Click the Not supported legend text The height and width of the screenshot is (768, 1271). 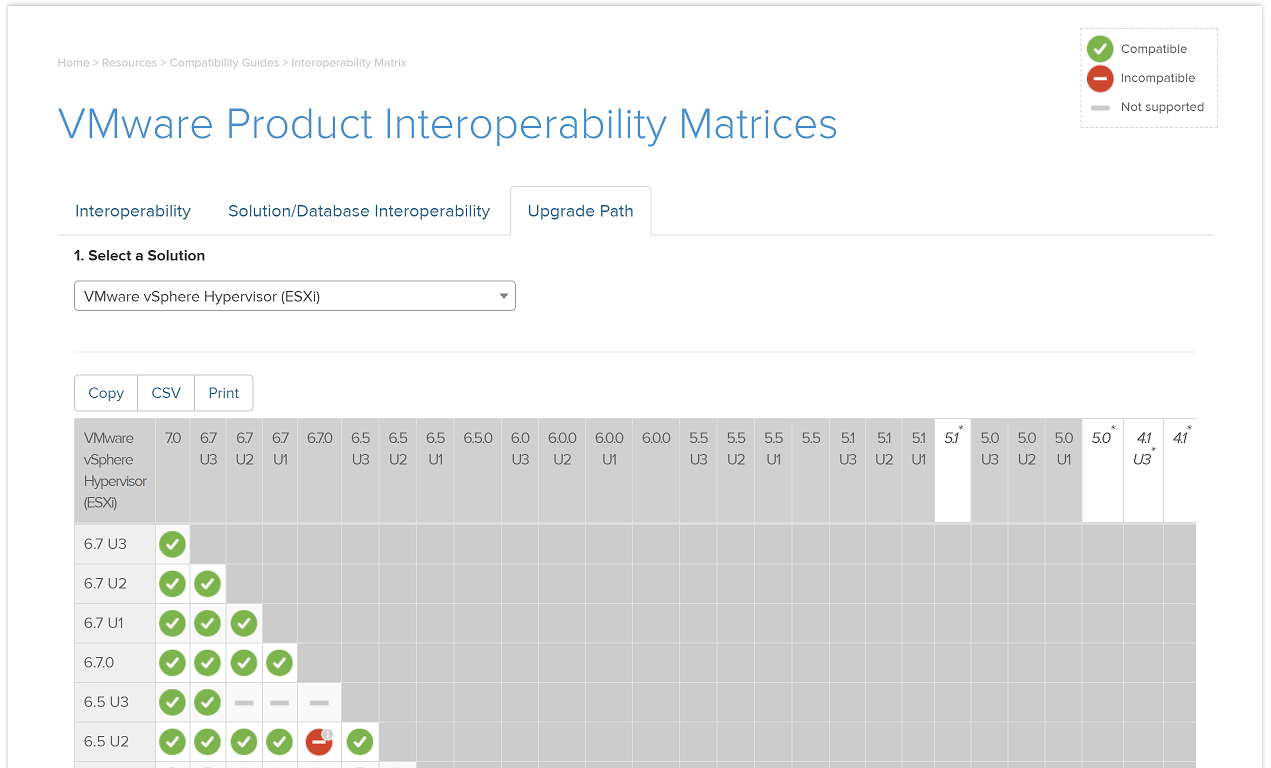pos(1162,107)
